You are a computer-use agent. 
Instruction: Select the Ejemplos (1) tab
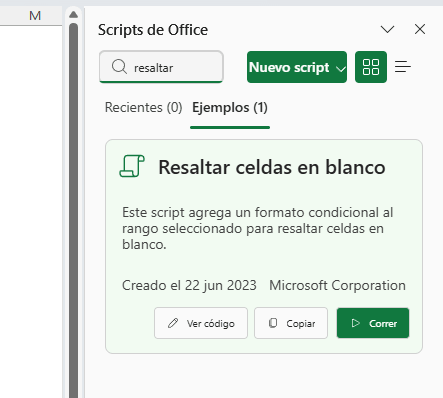[230, 108]
